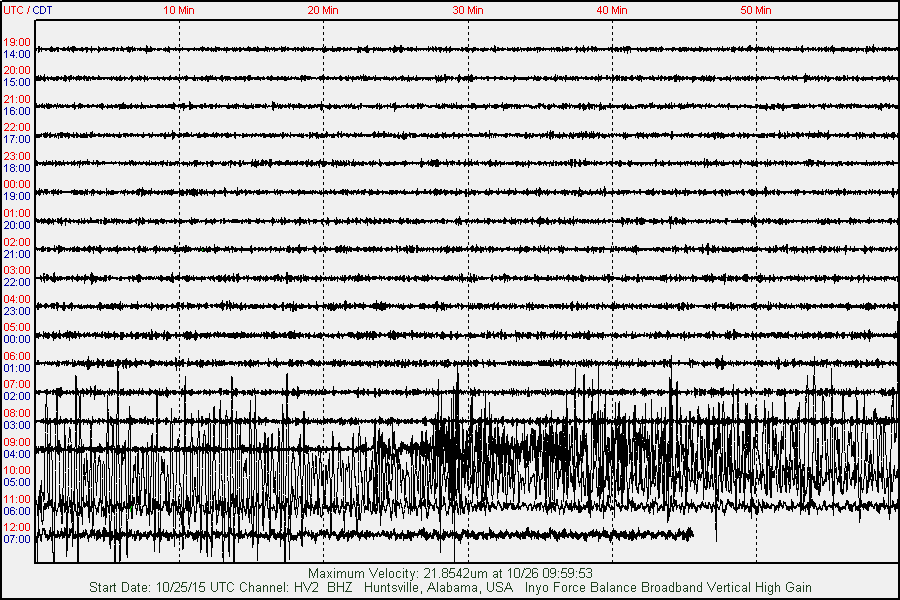Select the "20 Min" time axis label
The height and width of the screenshot is (600, 900).
tap(323, 10)
